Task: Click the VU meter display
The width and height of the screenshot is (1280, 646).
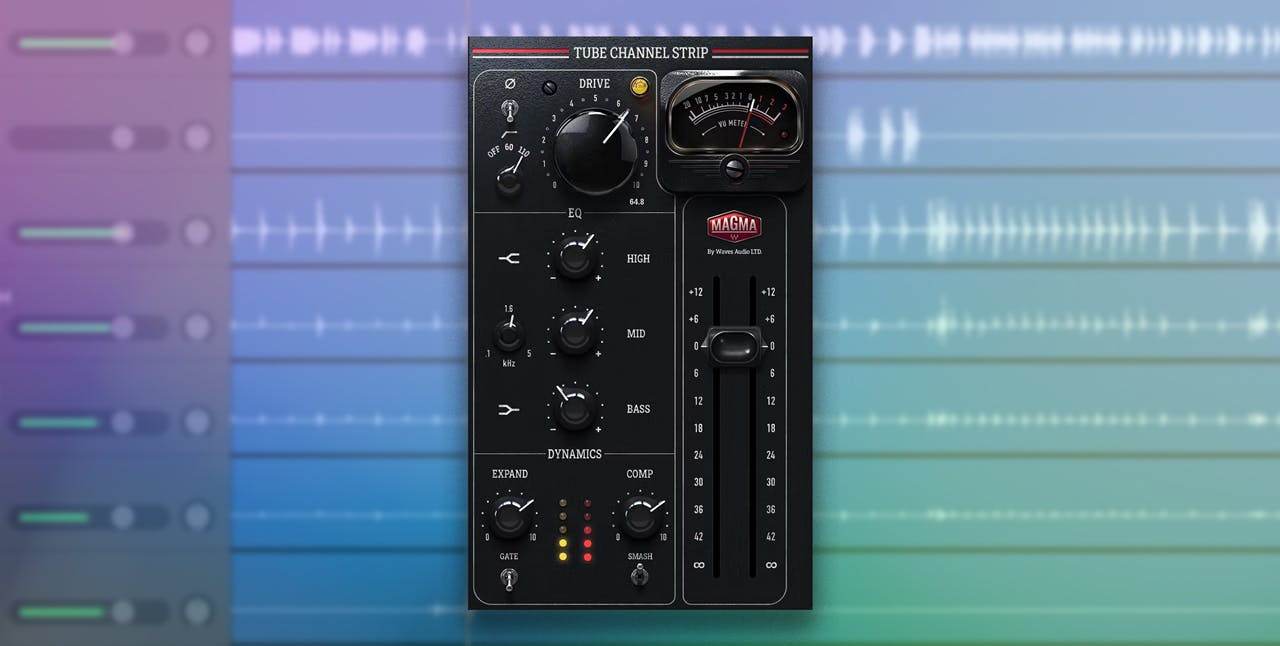Action: click(x=734, y=115)
